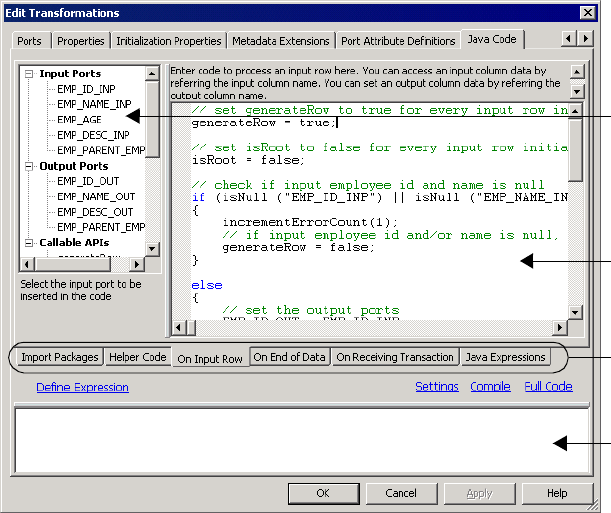The height and width of the screenshot is (513, 611).
Task: Click the tab scroll right arrow
Action: (x=585, y=39)
